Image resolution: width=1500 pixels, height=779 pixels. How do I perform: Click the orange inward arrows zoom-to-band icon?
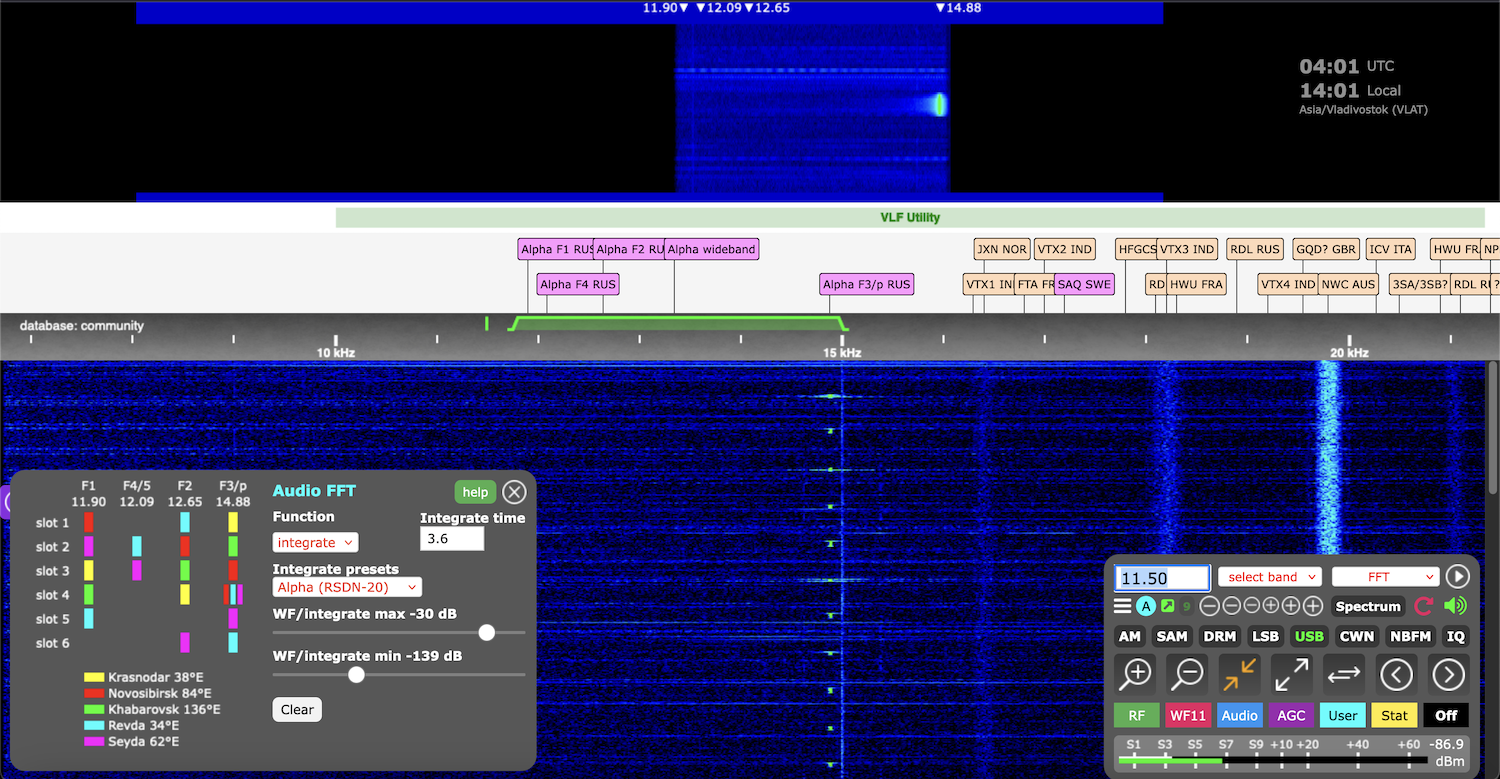click(1240, 674)
